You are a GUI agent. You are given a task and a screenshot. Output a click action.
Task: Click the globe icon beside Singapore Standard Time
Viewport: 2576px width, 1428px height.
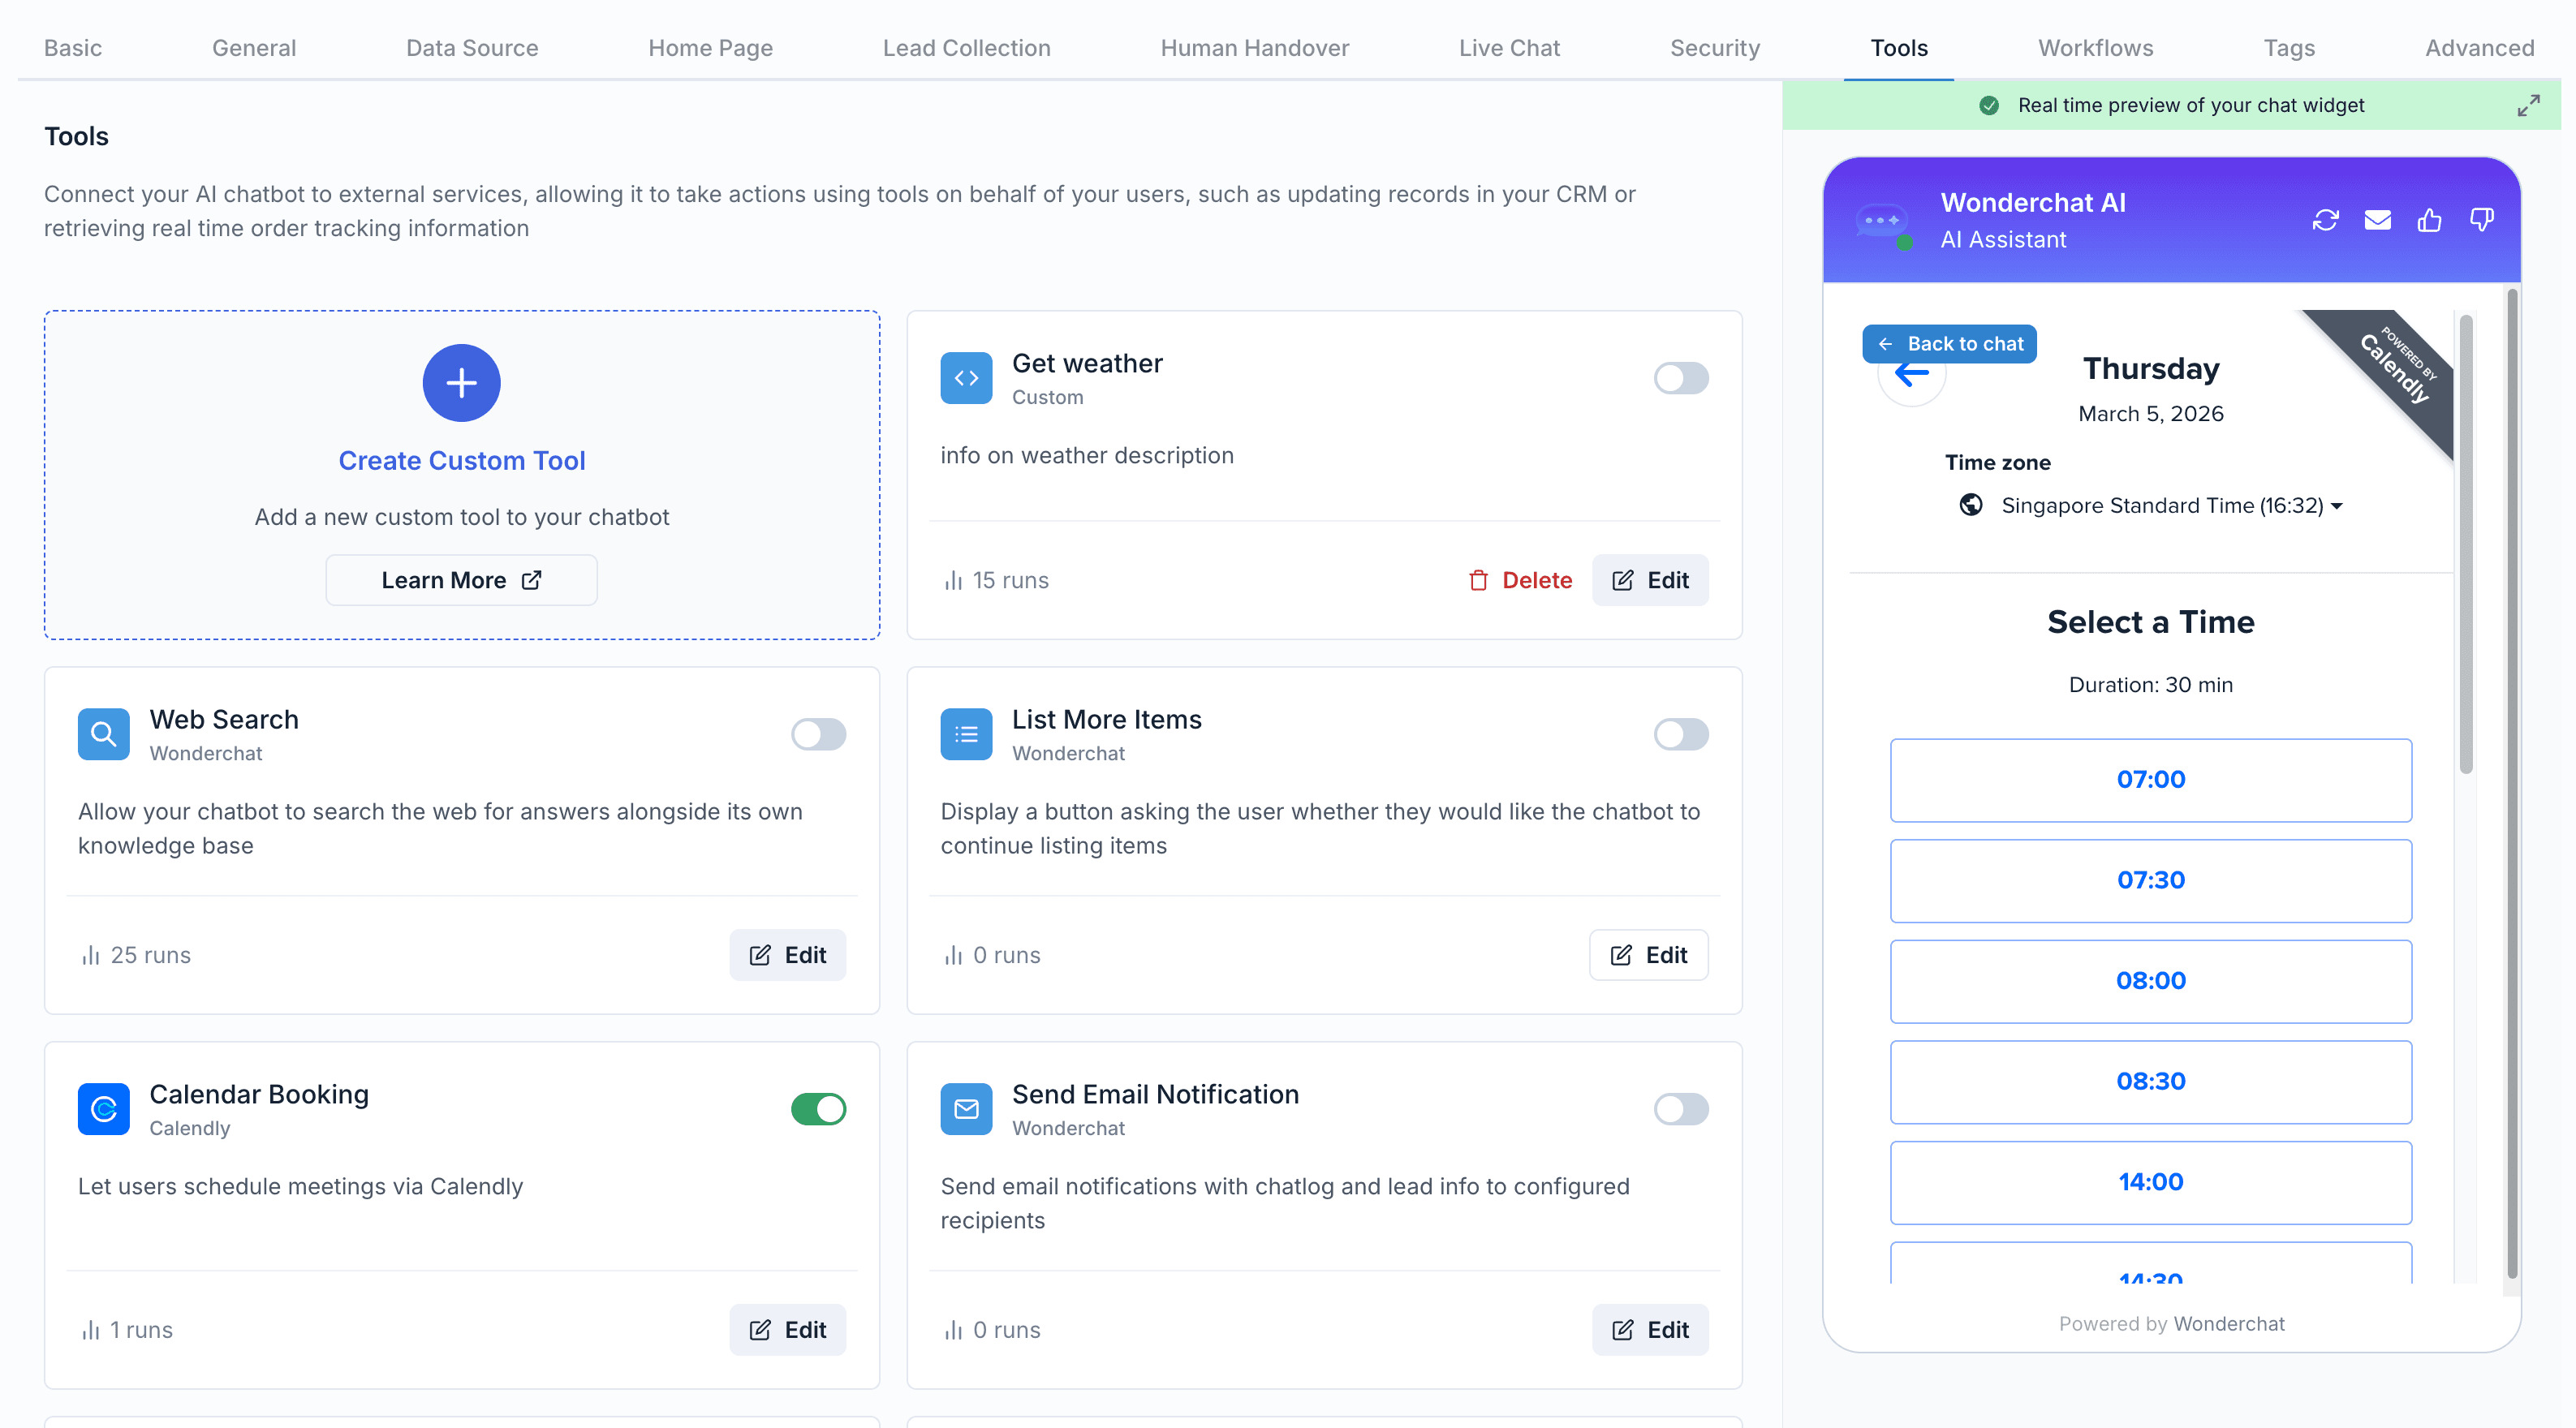tap(1971, 505)
